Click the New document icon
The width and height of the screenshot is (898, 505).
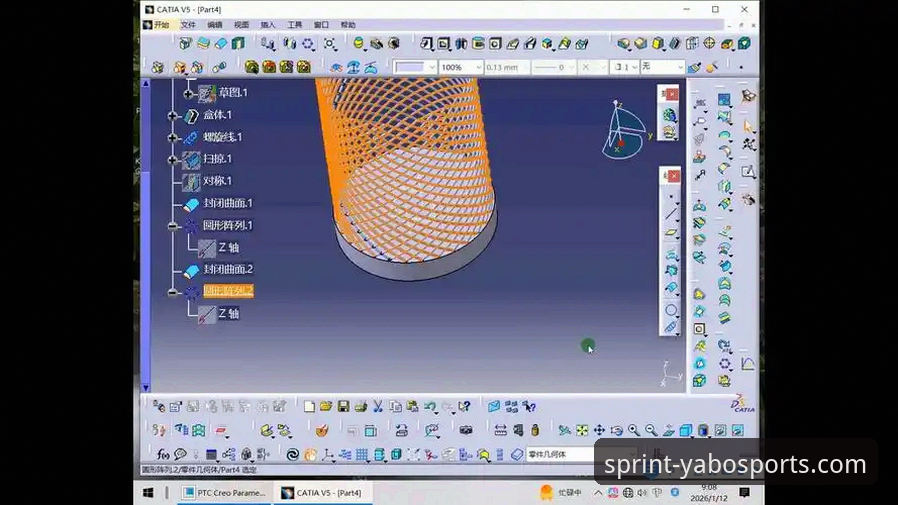coord(309,407)
